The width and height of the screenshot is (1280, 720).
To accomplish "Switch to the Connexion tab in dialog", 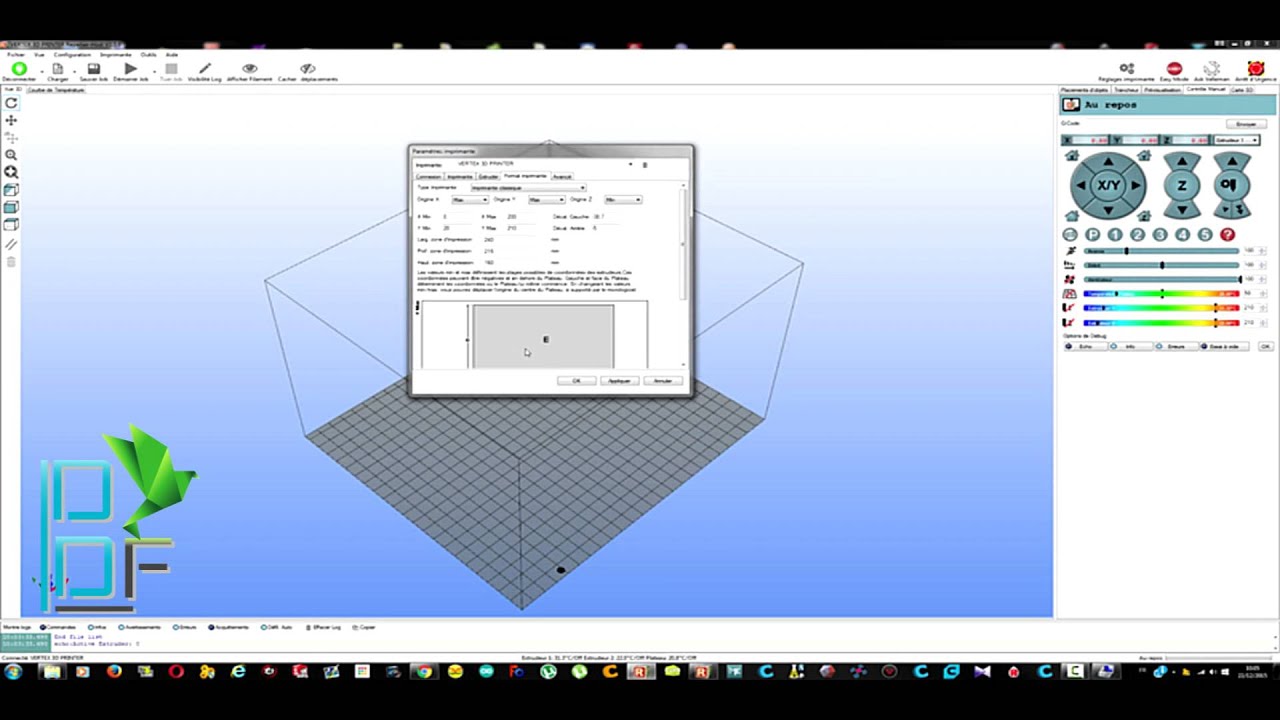I will point(428,177).
